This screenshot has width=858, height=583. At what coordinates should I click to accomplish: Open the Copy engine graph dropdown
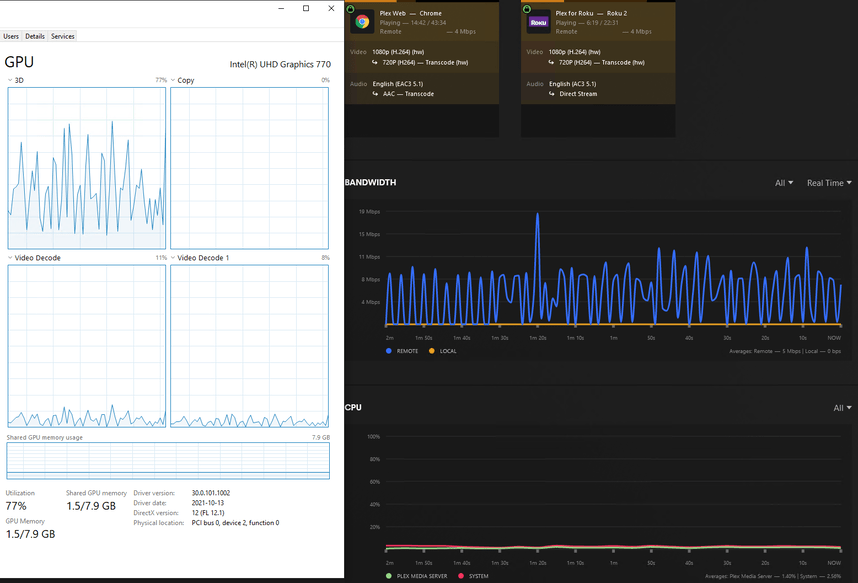(173, 80)
